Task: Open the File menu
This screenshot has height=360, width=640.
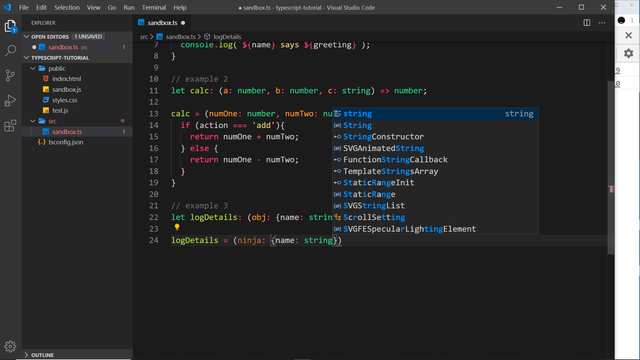Action: tap(24, 7)
